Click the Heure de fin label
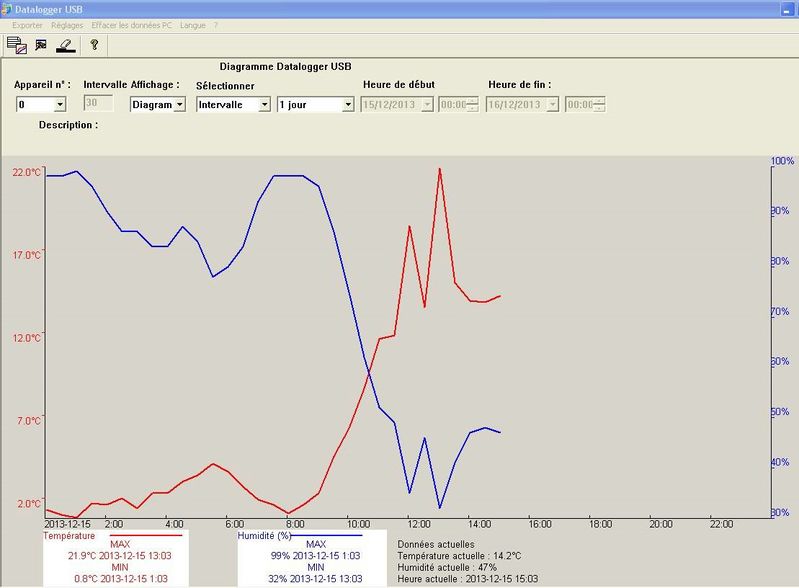 click(520, 85)
